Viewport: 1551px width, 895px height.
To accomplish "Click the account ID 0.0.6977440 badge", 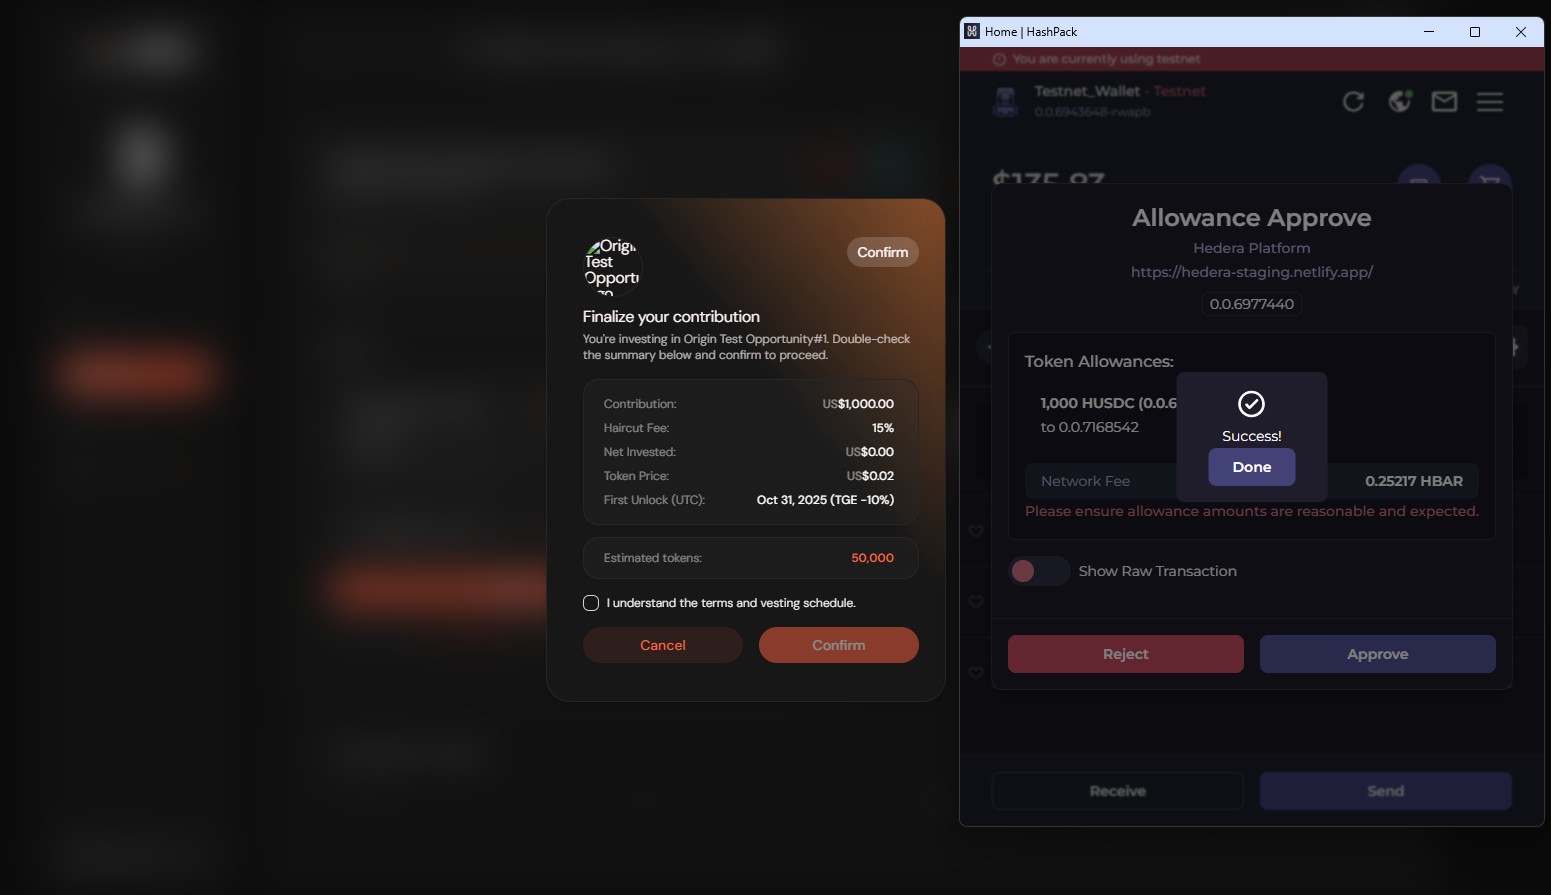I will [1252, 304].
